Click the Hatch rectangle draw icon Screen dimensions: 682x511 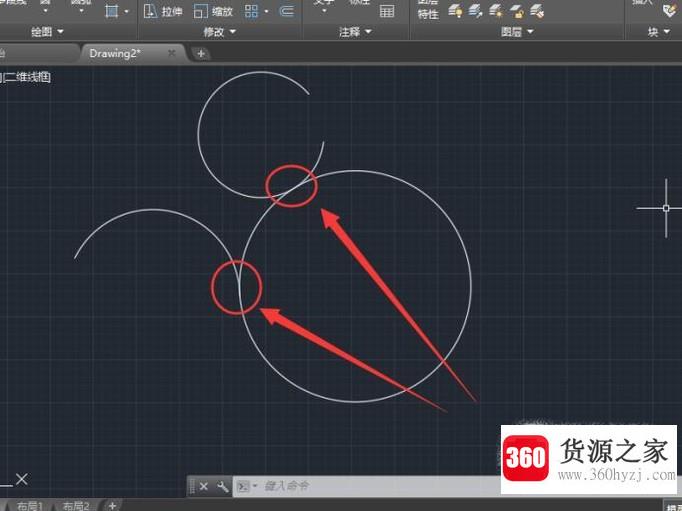click(x=112, y=11)
